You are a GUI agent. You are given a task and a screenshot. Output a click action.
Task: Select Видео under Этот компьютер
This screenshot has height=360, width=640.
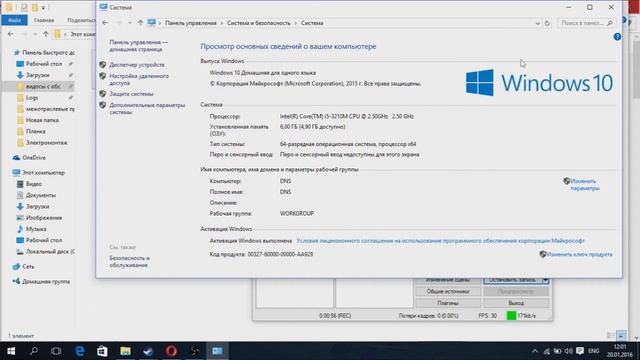(33, 184)
